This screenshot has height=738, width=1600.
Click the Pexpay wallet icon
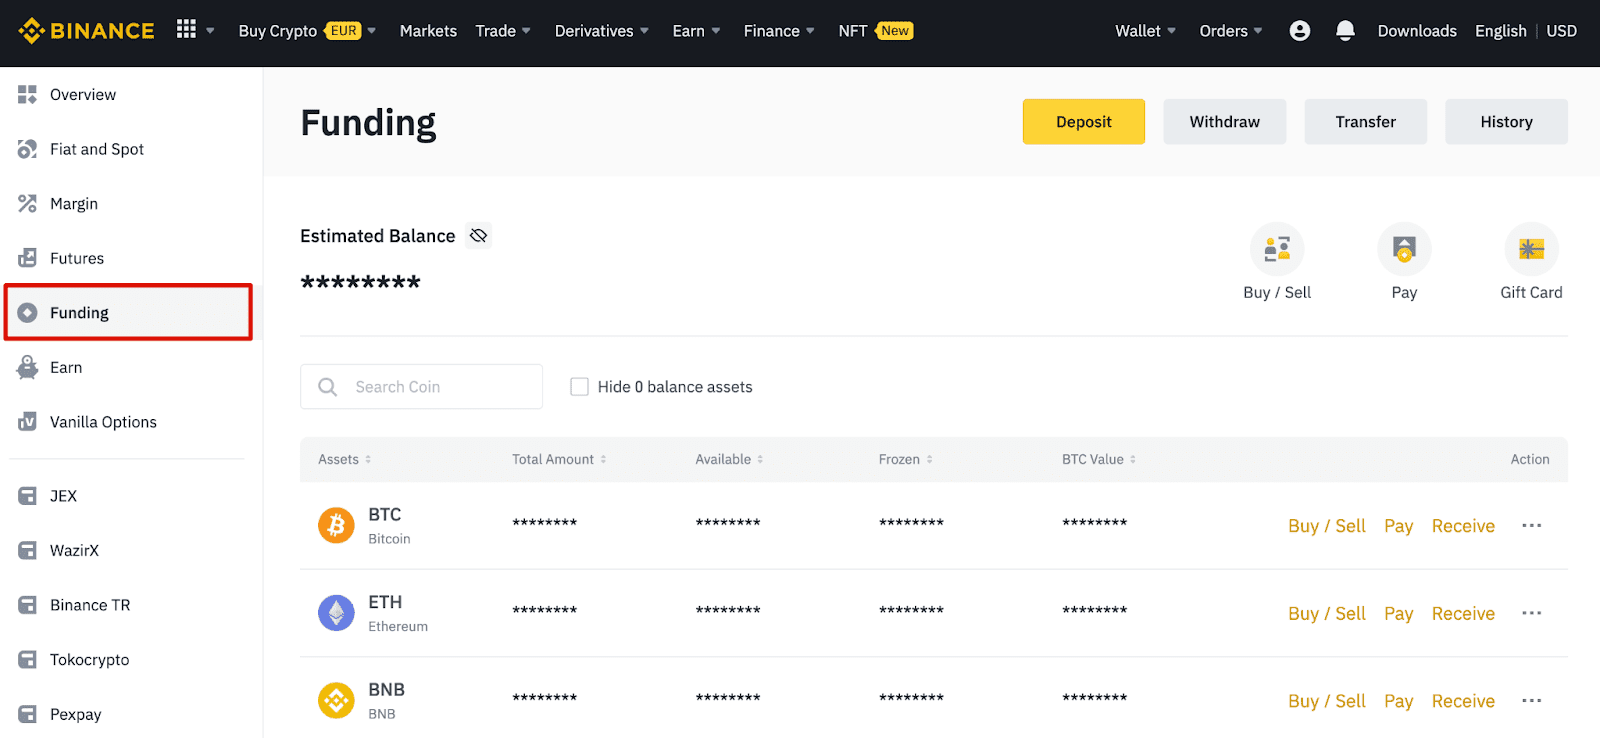(27, 714)
